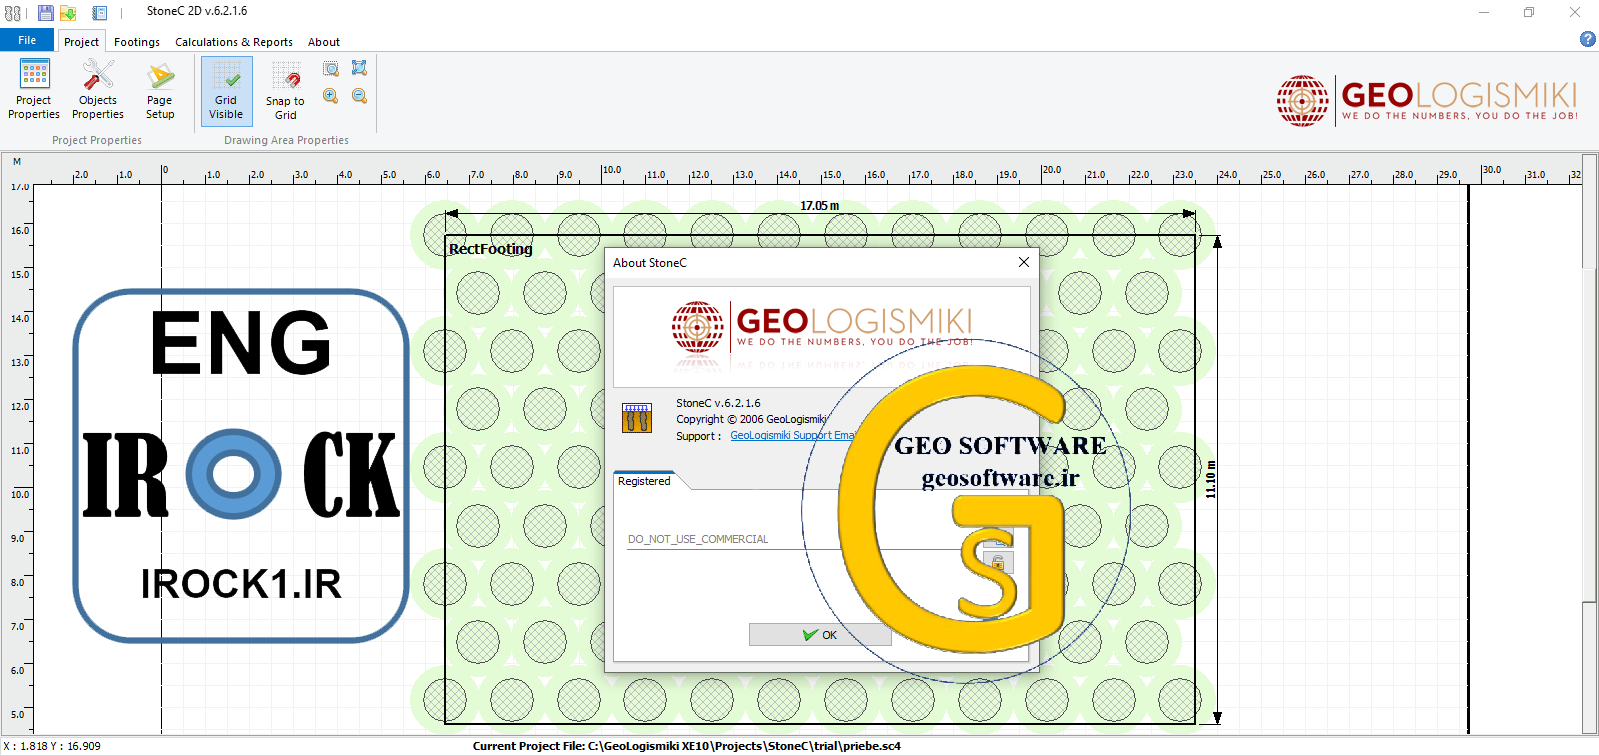Image resolution: width=1599 pixels, height=756 pixels.
Task: Toggle Snap to Grid
Action: click(x=285, y=91)
